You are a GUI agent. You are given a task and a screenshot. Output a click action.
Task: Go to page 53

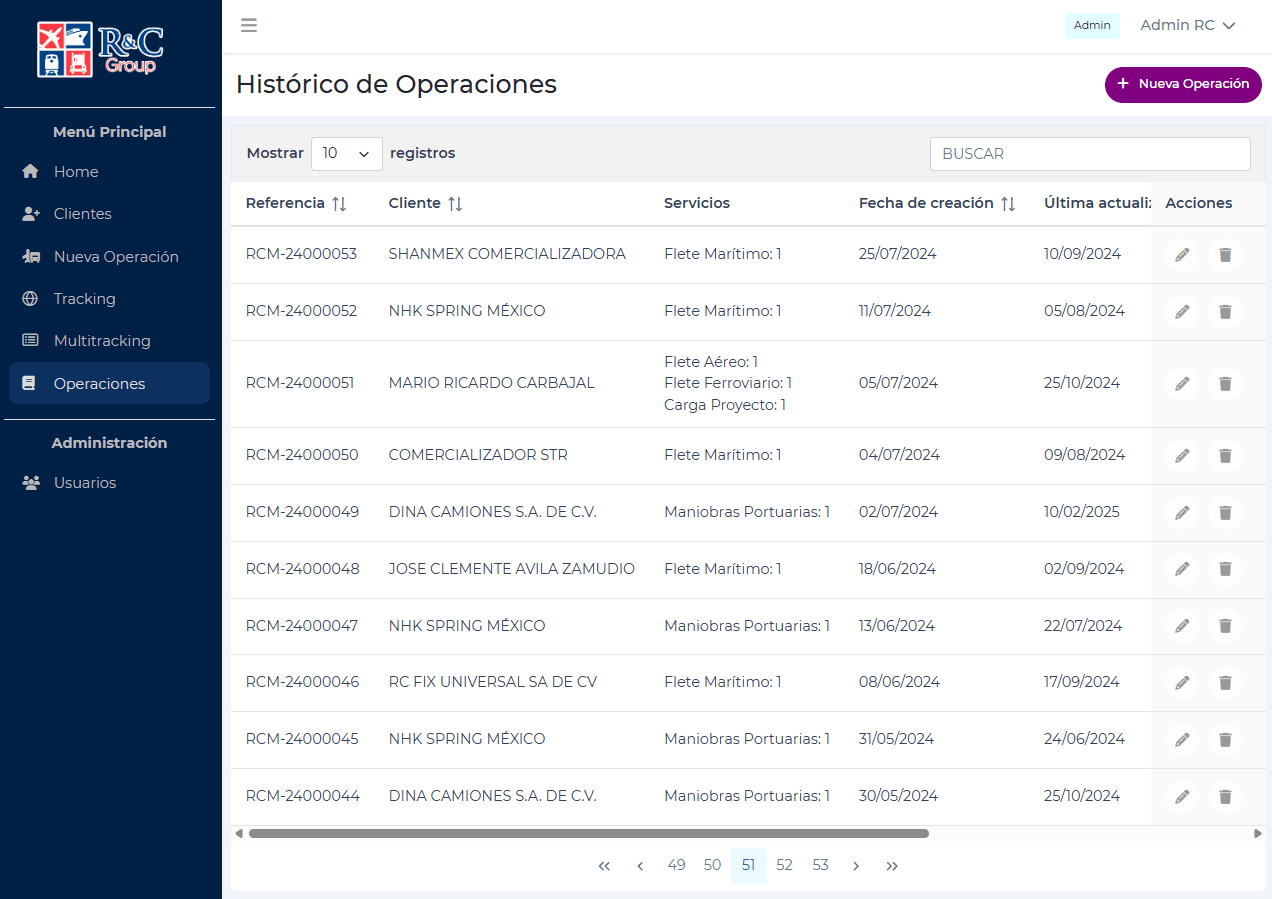tap(820, 866)
